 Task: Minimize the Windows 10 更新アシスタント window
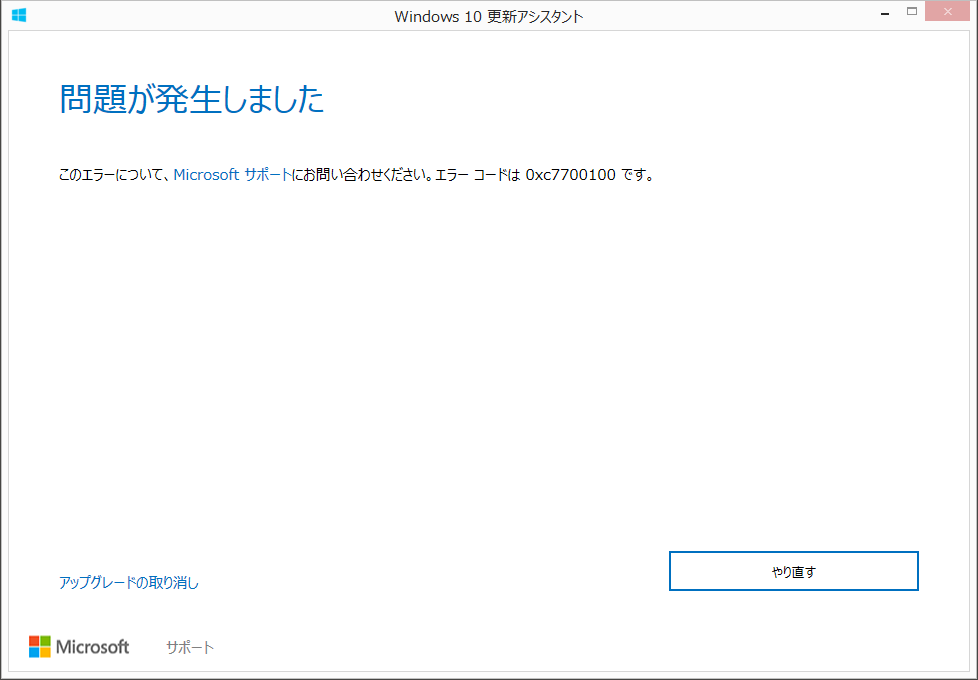click(x=884, y=12)
